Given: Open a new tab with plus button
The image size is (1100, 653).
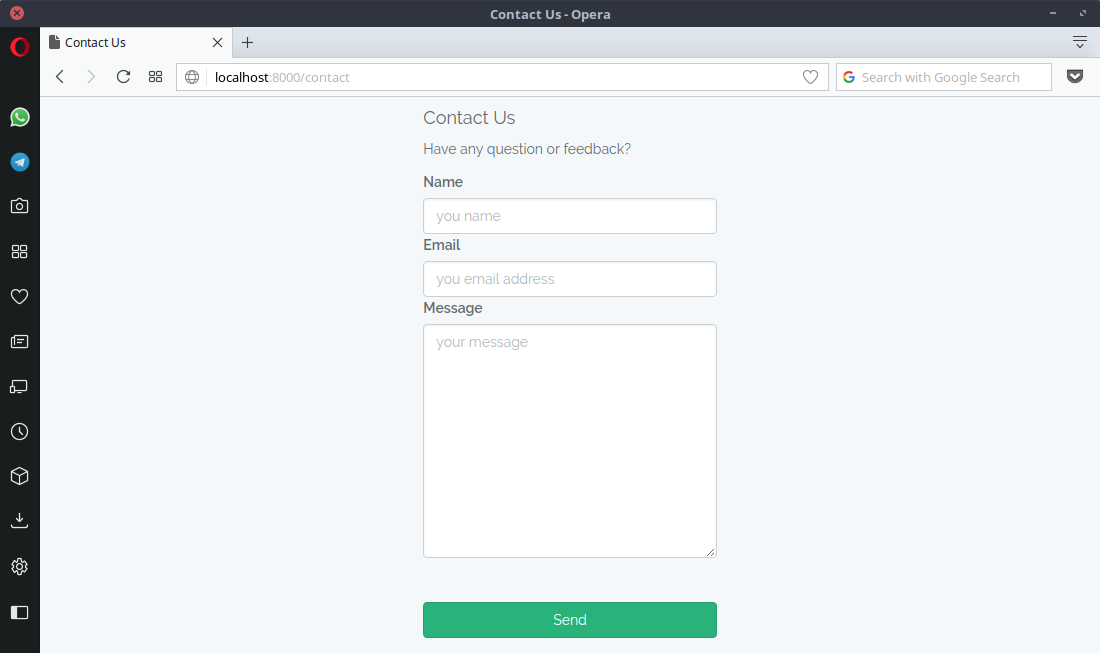Looking at the screenshot, I should coord(248,42).
